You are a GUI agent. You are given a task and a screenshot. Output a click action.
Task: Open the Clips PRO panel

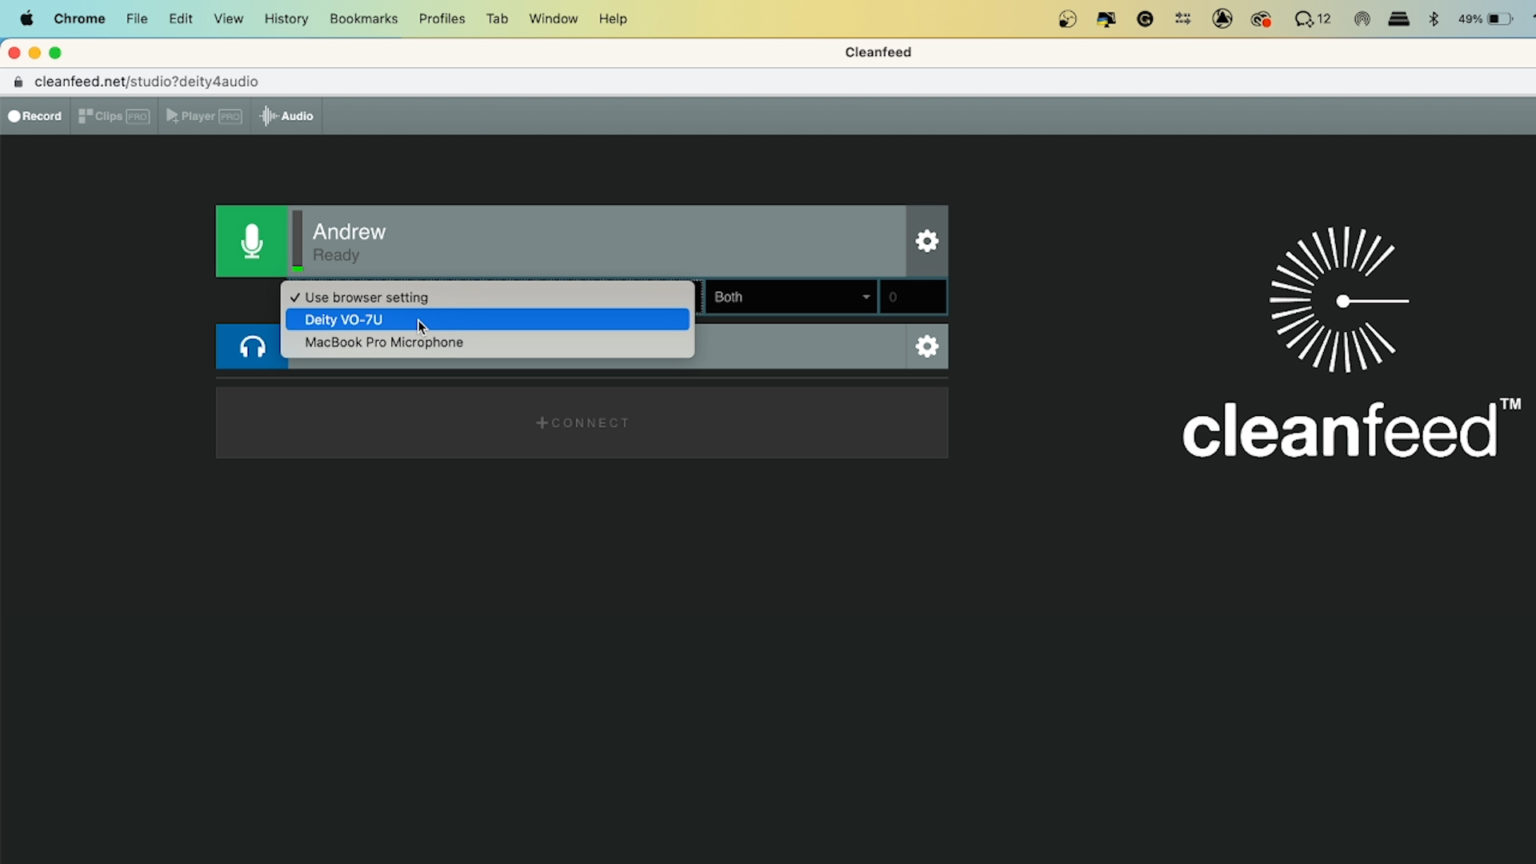pos(114,116)
